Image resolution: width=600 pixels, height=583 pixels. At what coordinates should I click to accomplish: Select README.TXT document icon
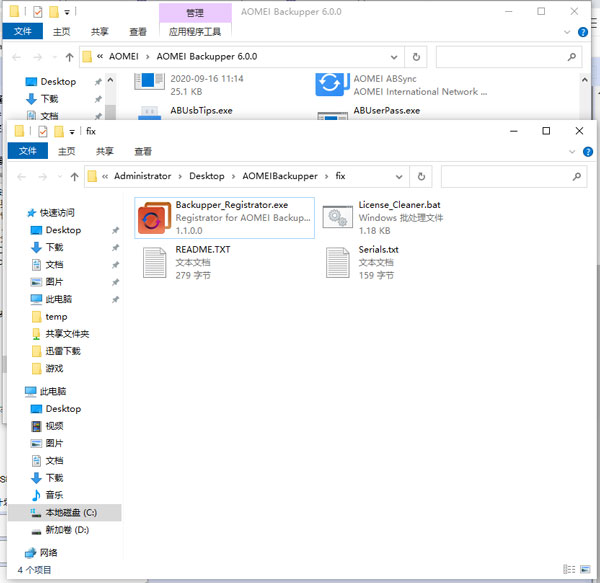tap(155, 262)
